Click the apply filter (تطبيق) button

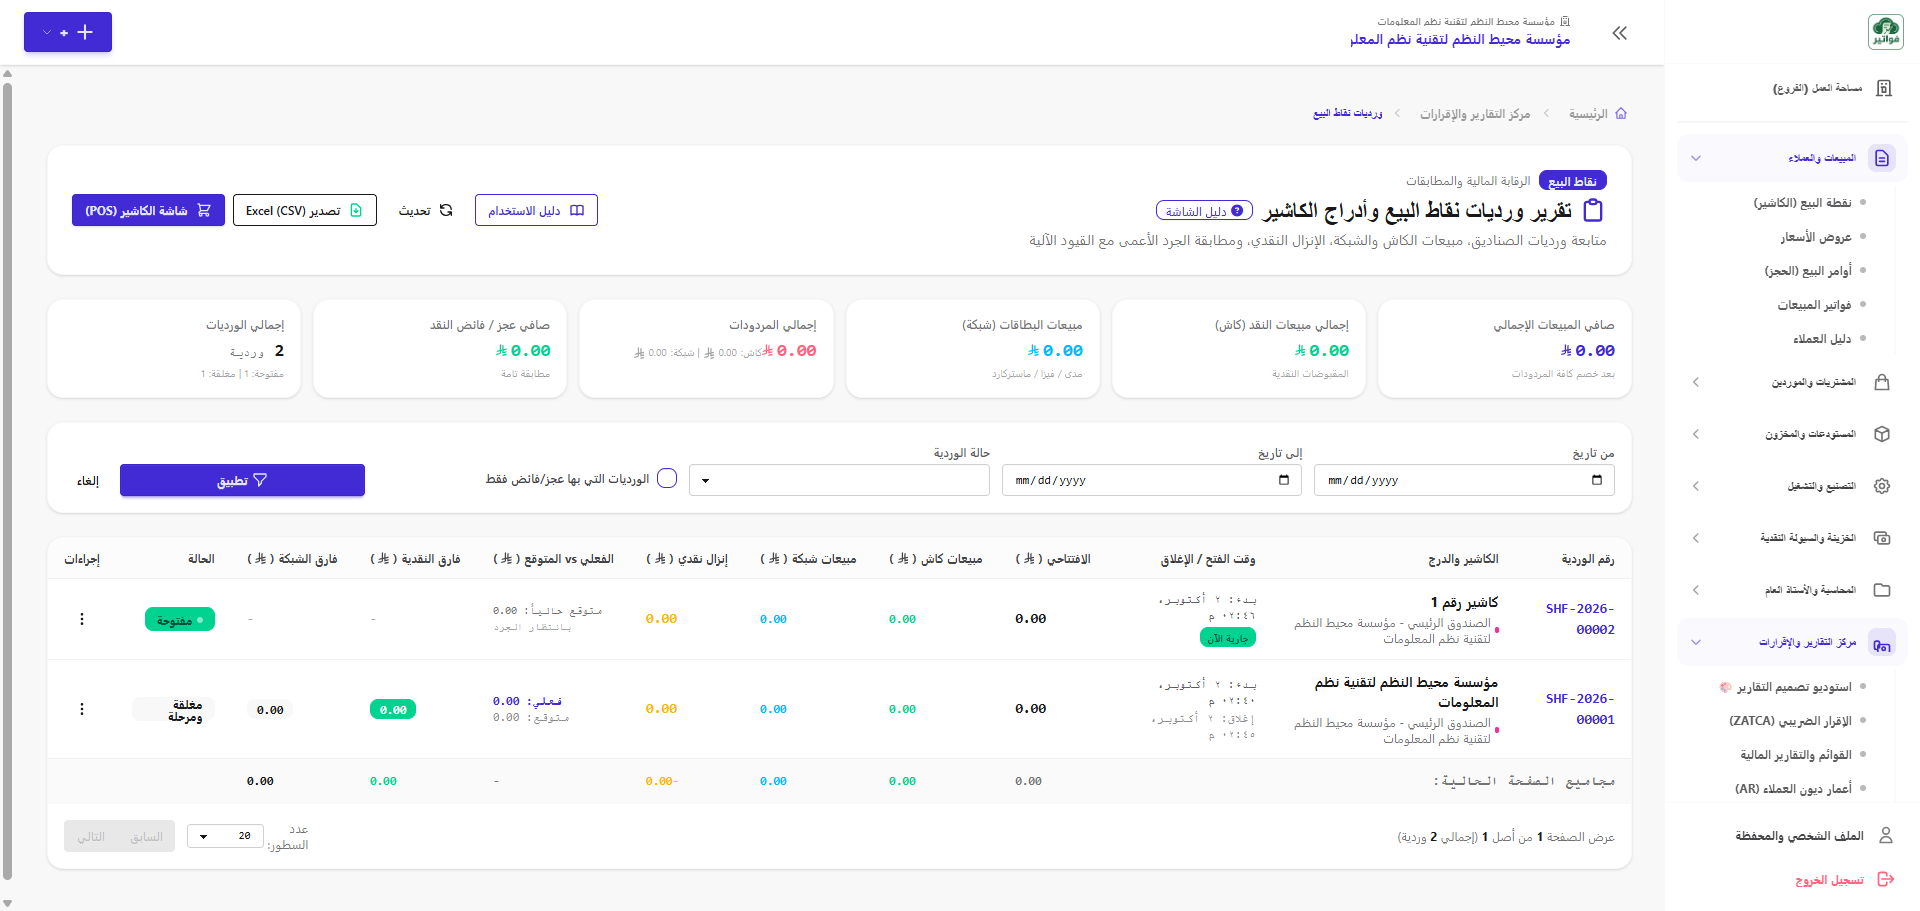(x=242, y=480)
